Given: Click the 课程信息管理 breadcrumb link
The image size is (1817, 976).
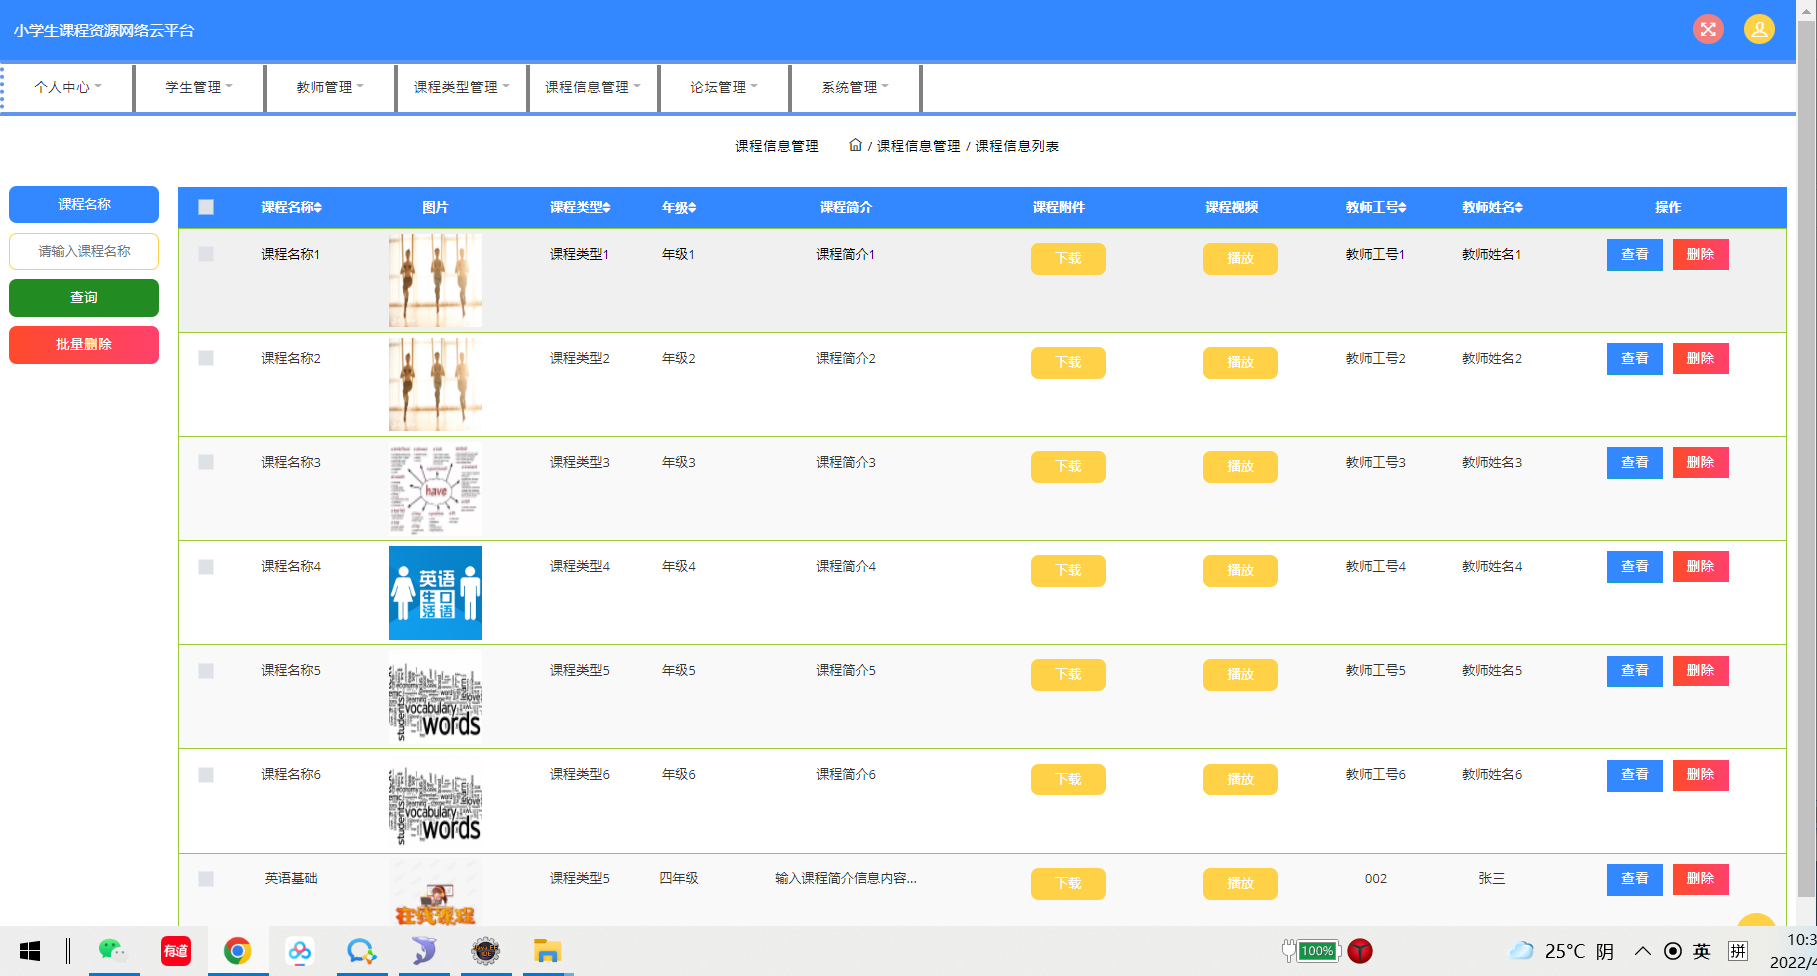Looking at the screenshot, I should click(x=918, y=146).
